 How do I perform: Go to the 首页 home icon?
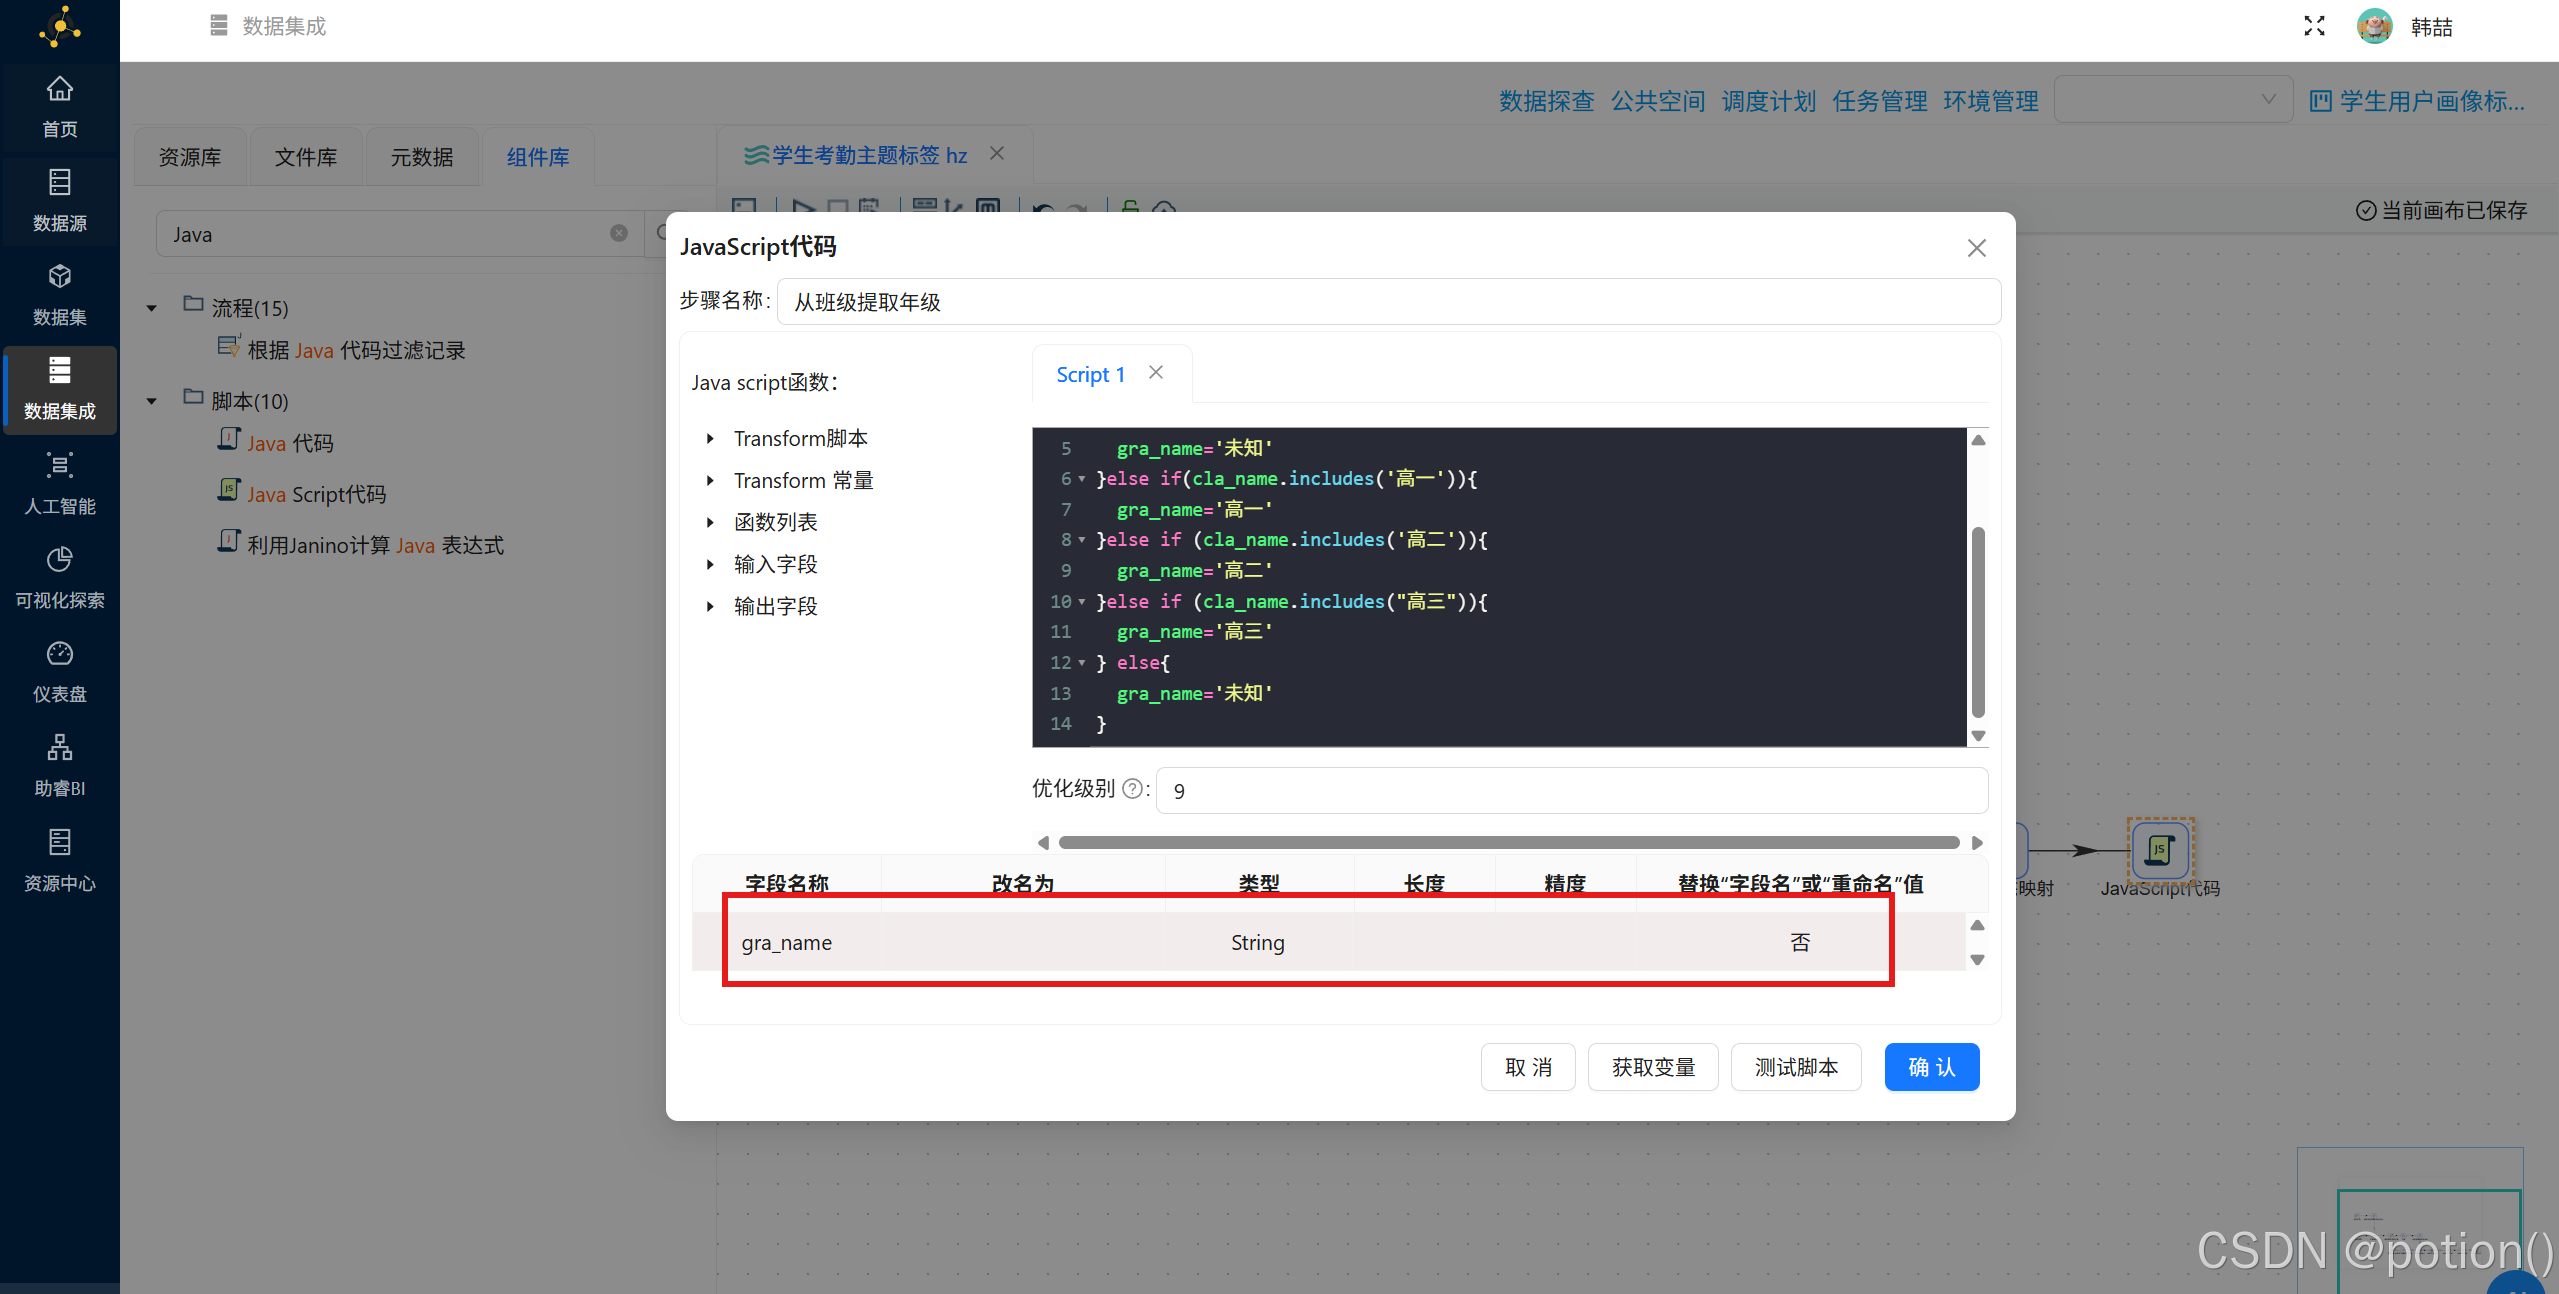(x=60, y=89)
